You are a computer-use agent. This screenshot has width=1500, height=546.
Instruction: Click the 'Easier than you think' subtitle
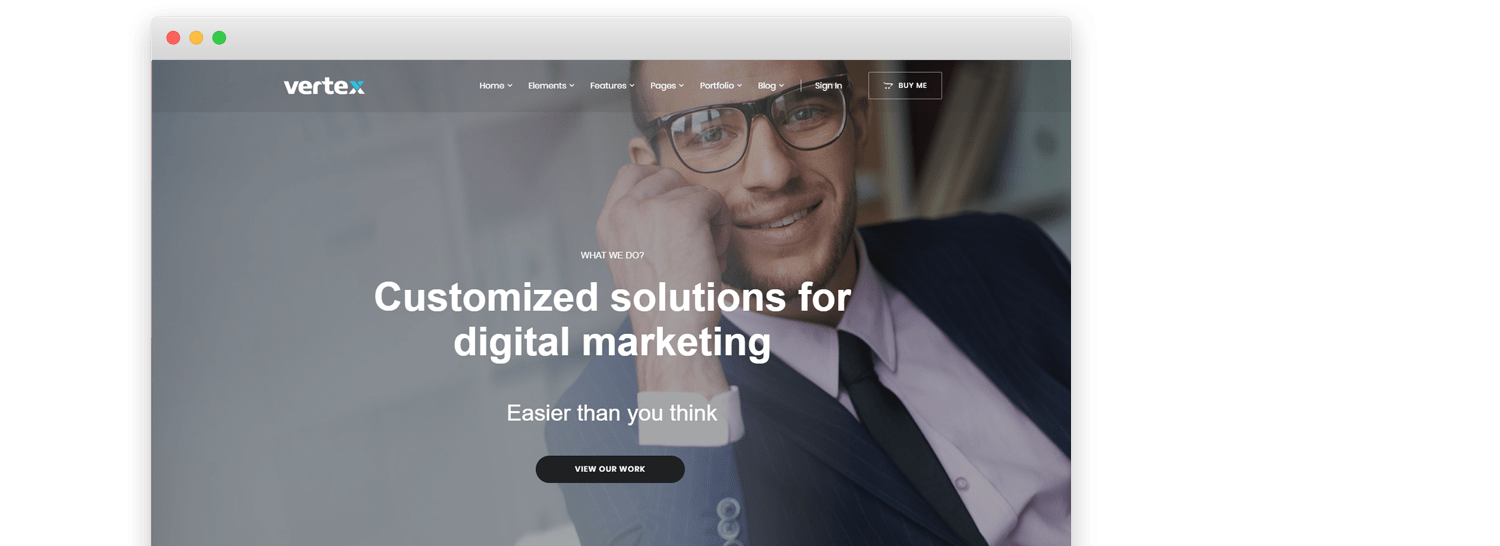612,413
